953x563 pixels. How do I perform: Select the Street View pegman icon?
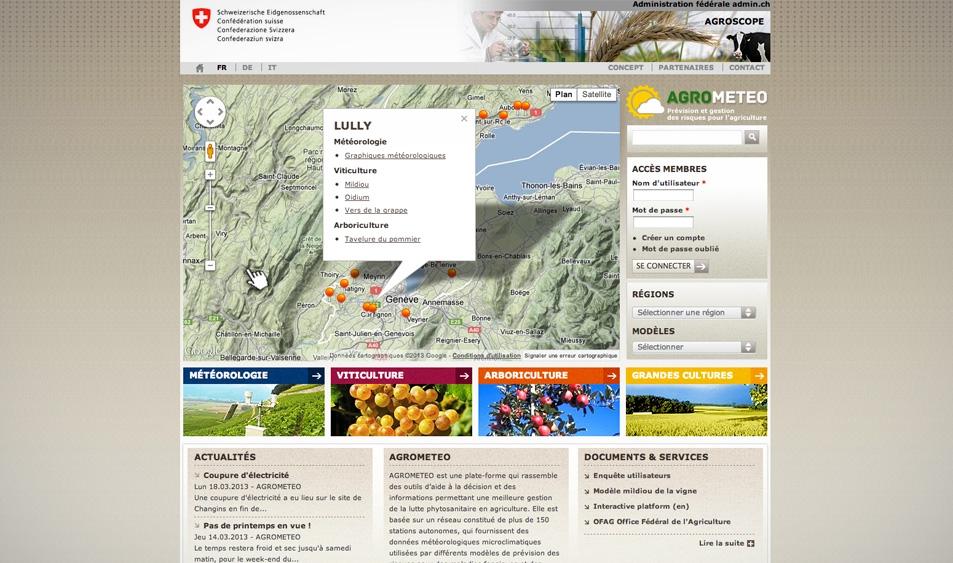[210, 151]
